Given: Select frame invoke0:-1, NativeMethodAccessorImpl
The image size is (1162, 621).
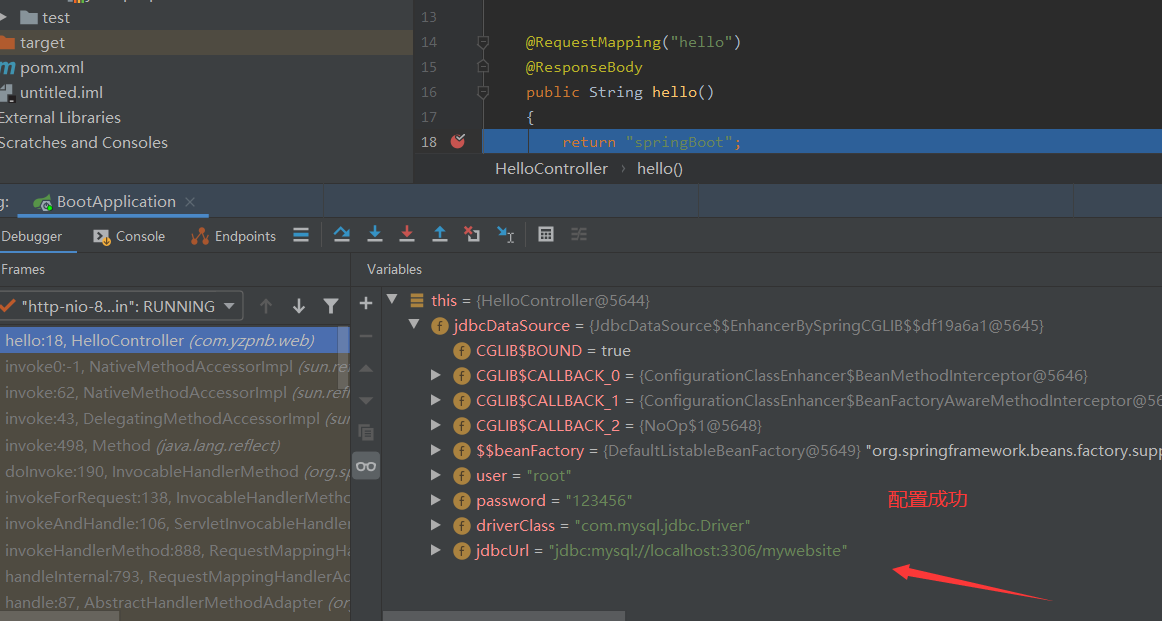Looking at the screenshot, I should (x=170, y=367).
